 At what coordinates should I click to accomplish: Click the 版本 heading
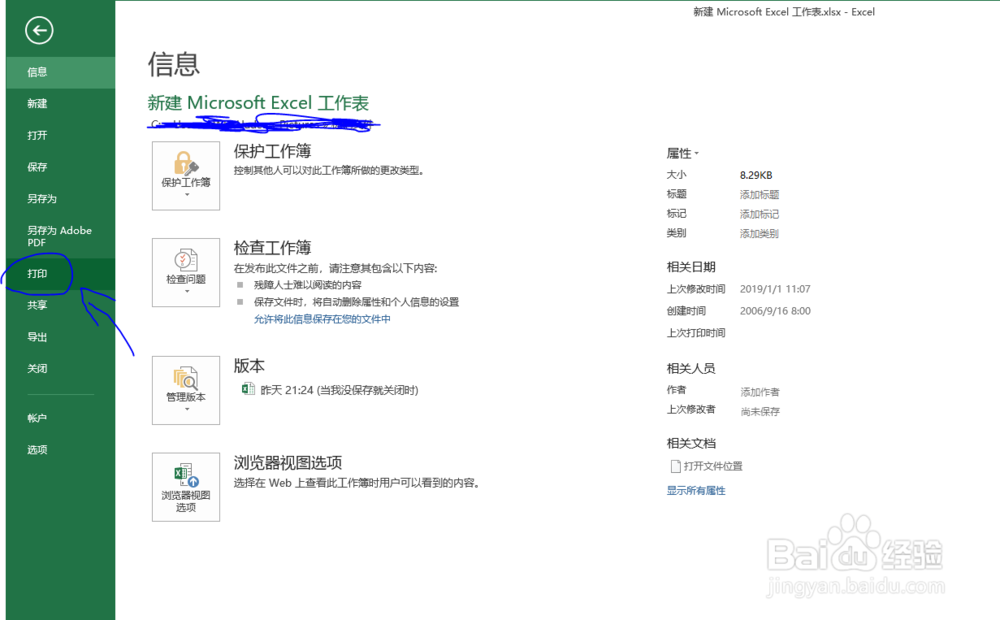point(249,365)
